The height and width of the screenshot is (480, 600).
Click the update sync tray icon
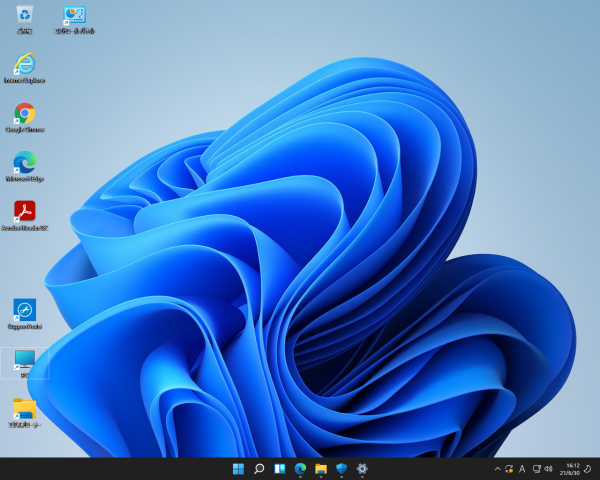(509, 469)
